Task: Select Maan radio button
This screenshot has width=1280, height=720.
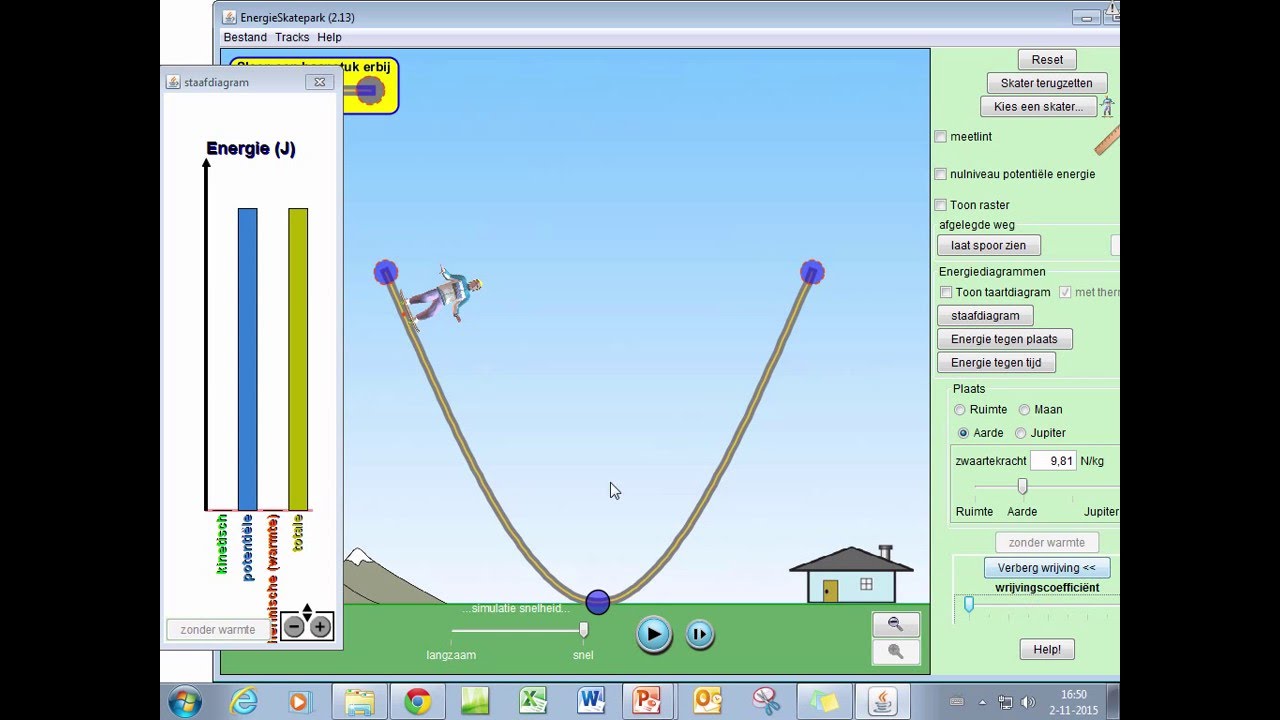Action: 1024,410
